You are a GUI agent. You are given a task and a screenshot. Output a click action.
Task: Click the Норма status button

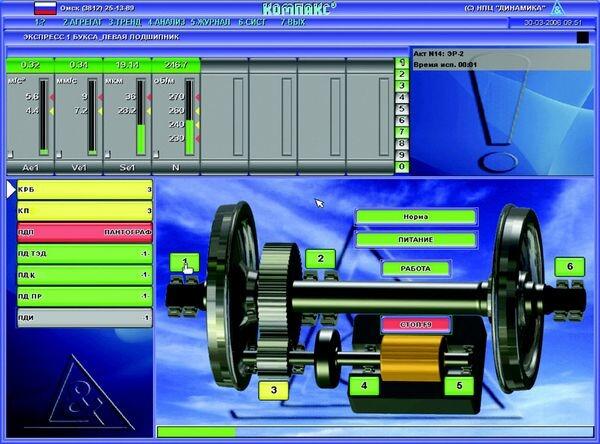(x=416, y=217)
